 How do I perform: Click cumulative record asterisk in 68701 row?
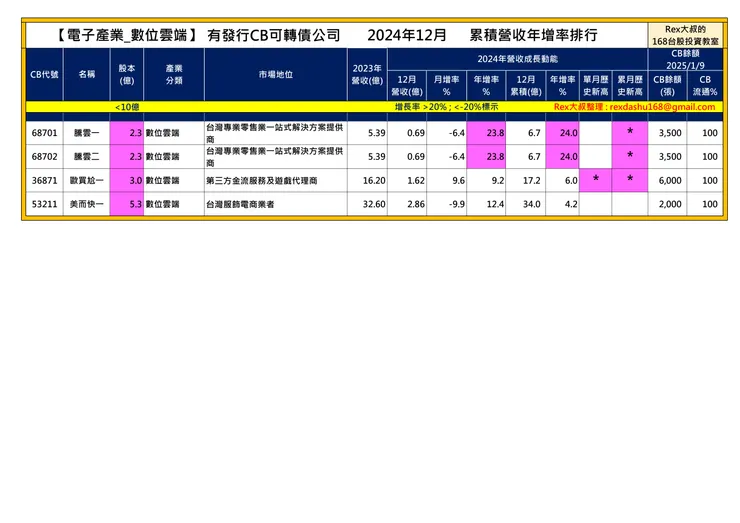point(630,132)
